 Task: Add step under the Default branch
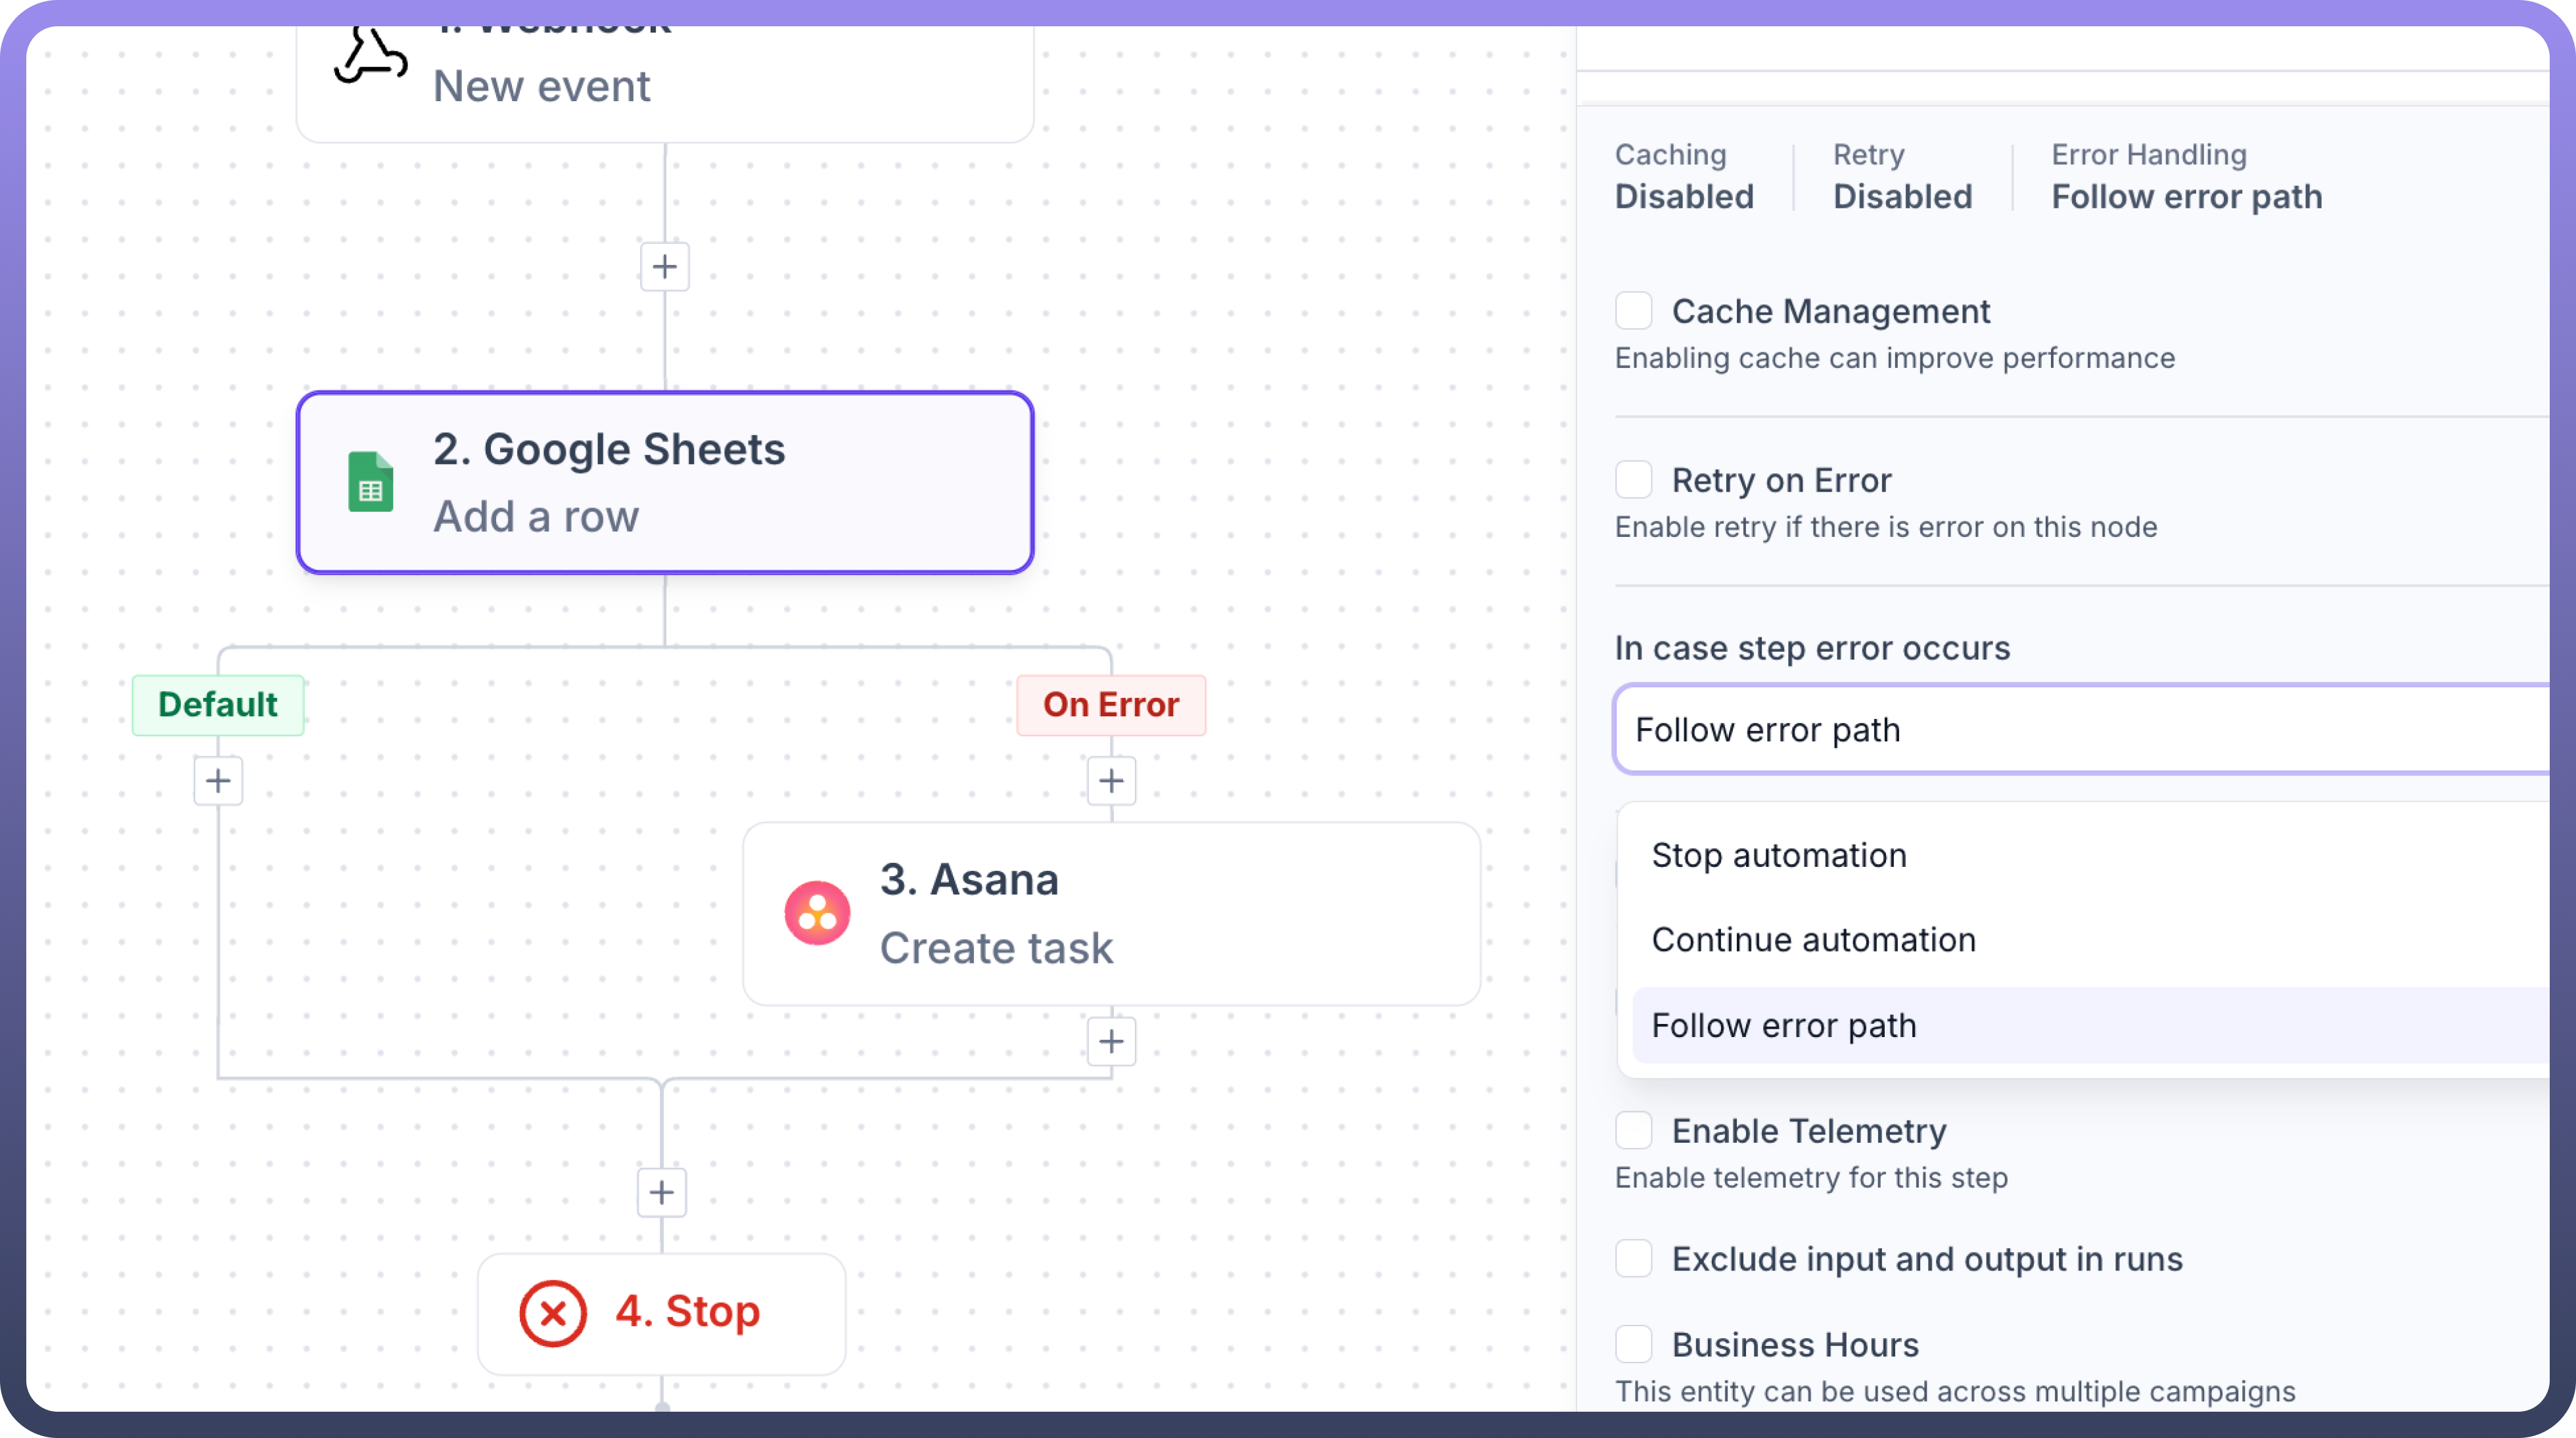(218, 781)
